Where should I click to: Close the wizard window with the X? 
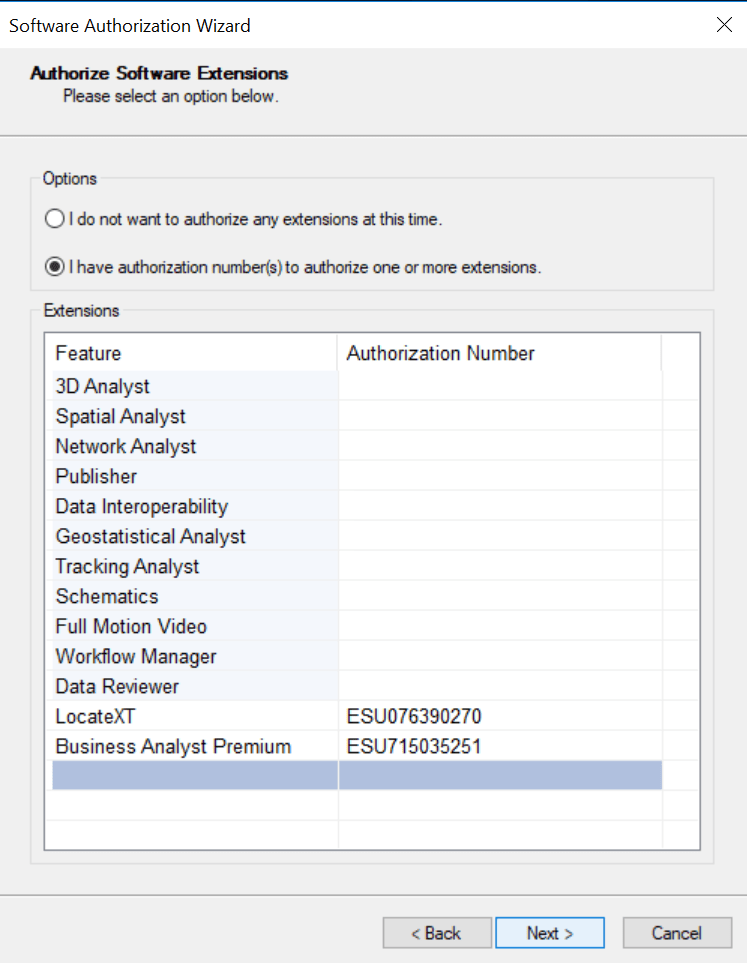tap(724, 25)
